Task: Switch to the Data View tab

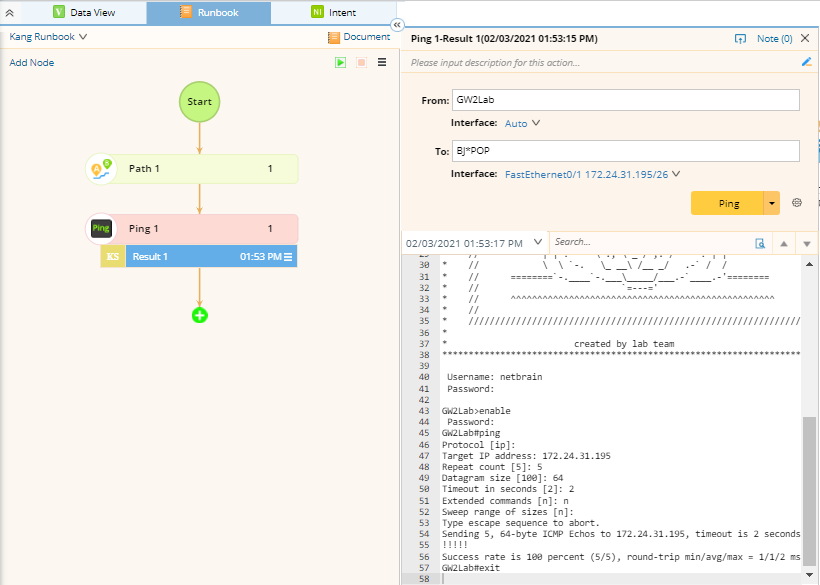Action: point(83,12)
